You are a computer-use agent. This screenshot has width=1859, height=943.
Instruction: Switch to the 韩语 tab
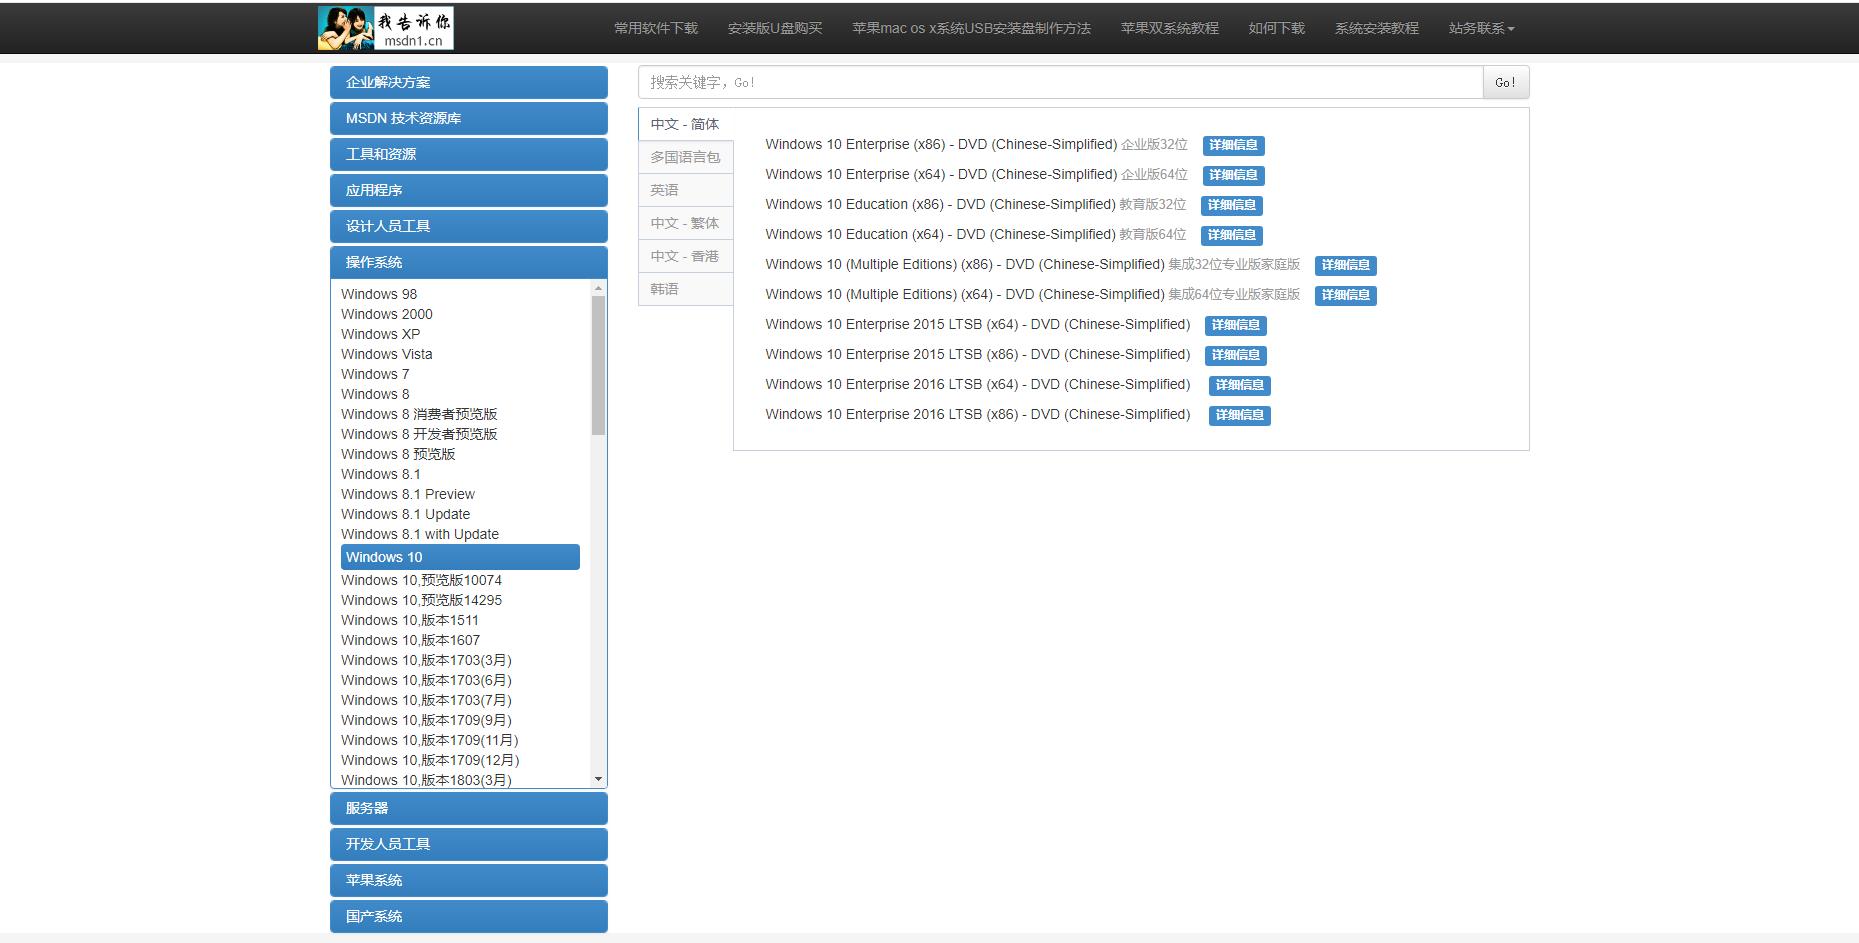coord(685,289)
